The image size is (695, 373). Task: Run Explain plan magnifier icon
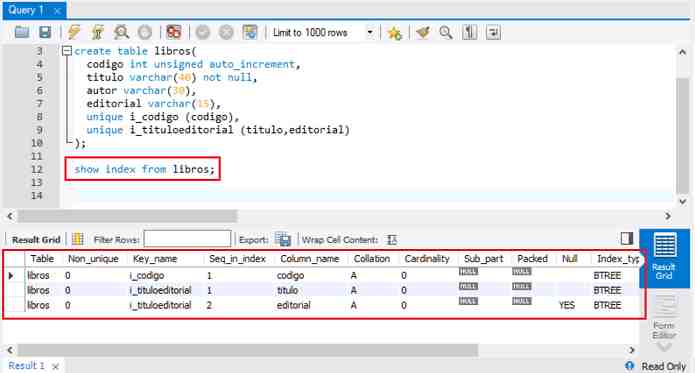(x=121, y=32)
